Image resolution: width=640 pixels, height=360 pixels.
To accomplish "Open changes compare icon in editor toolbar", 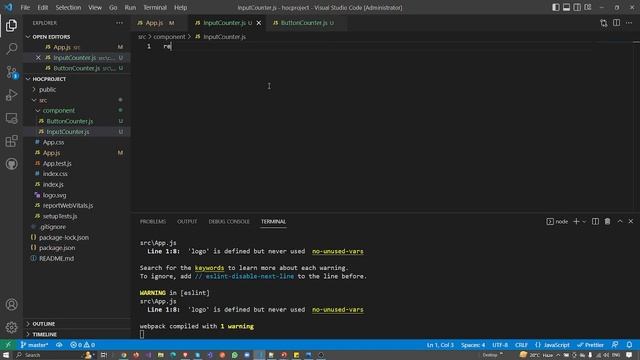I will (x=604, y=23).
